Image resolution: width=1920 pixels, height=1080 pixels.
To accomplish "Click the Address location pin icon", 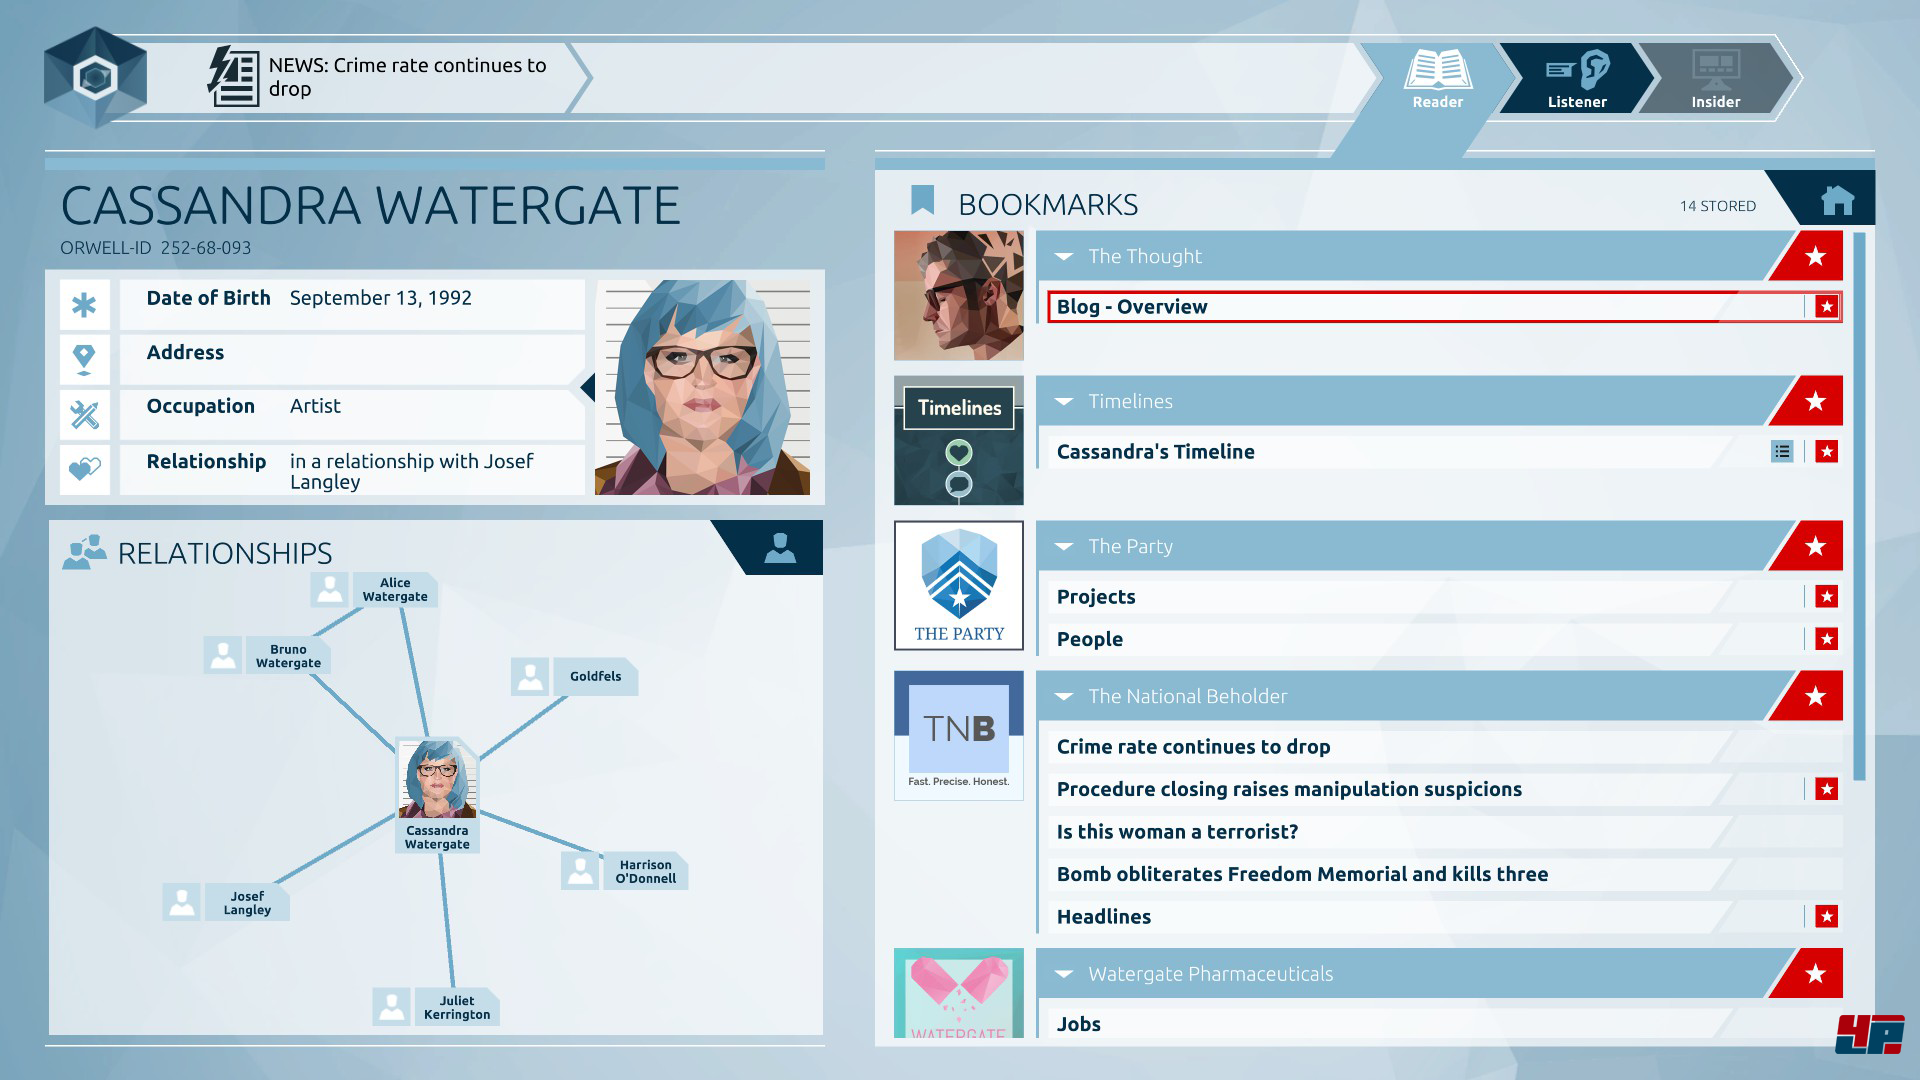I will click(85, 358).
